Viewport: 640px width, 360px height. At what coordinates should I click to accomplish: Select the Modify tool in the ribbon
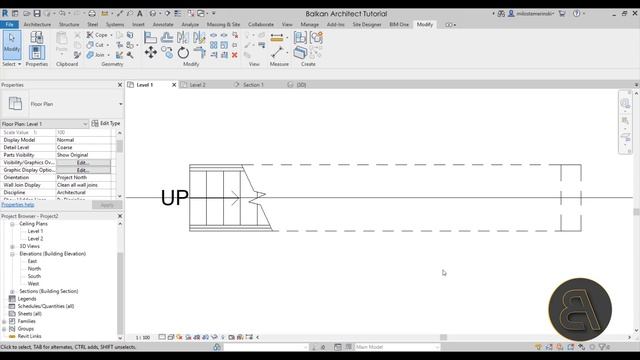pyautogui.click(x=12, y=44)
